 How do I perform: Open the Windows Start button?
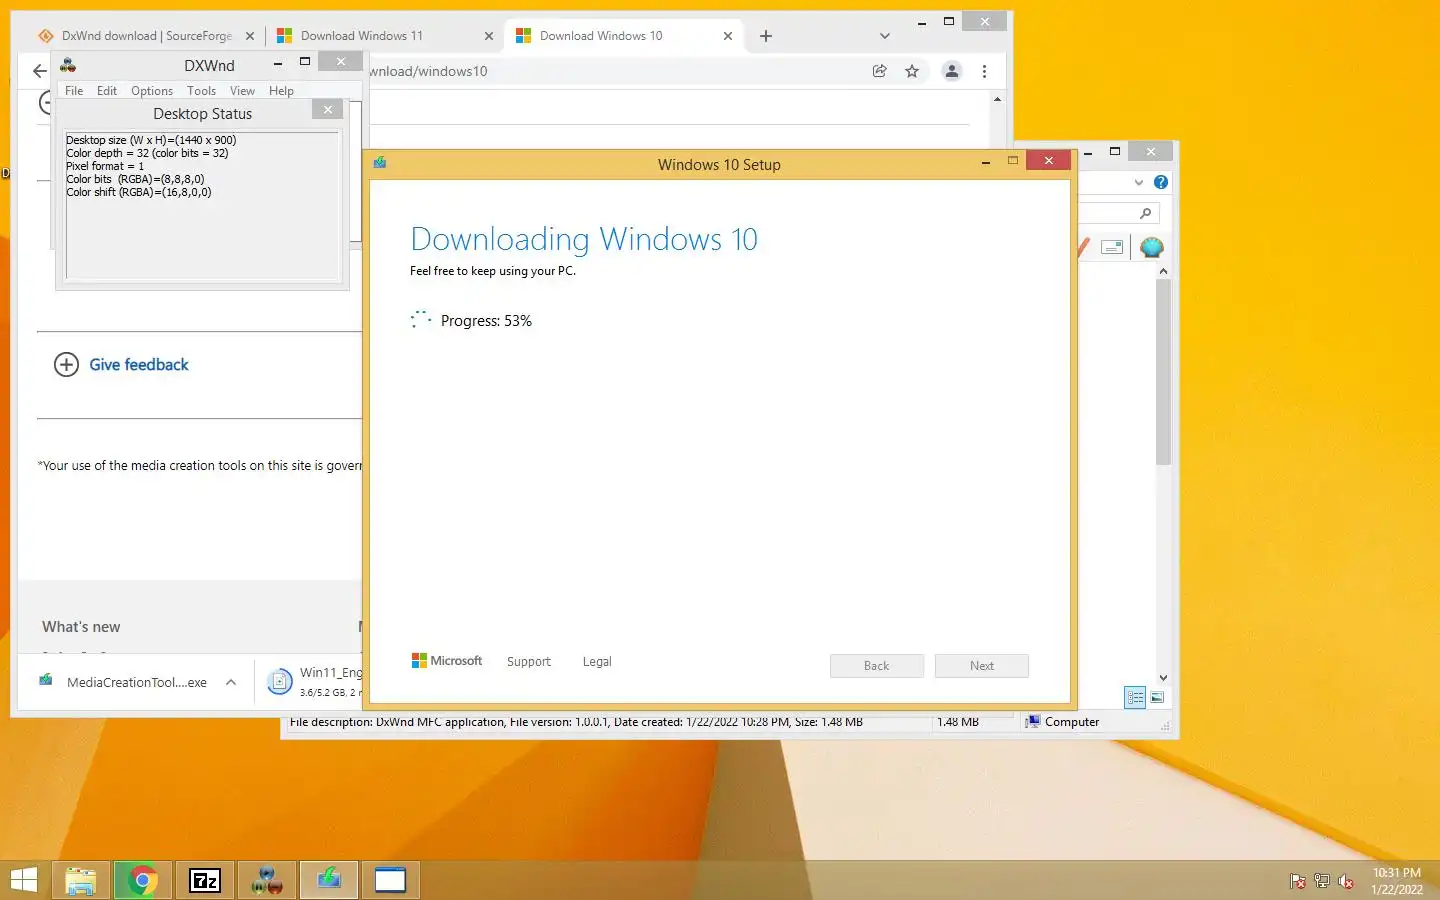(23, 881)
